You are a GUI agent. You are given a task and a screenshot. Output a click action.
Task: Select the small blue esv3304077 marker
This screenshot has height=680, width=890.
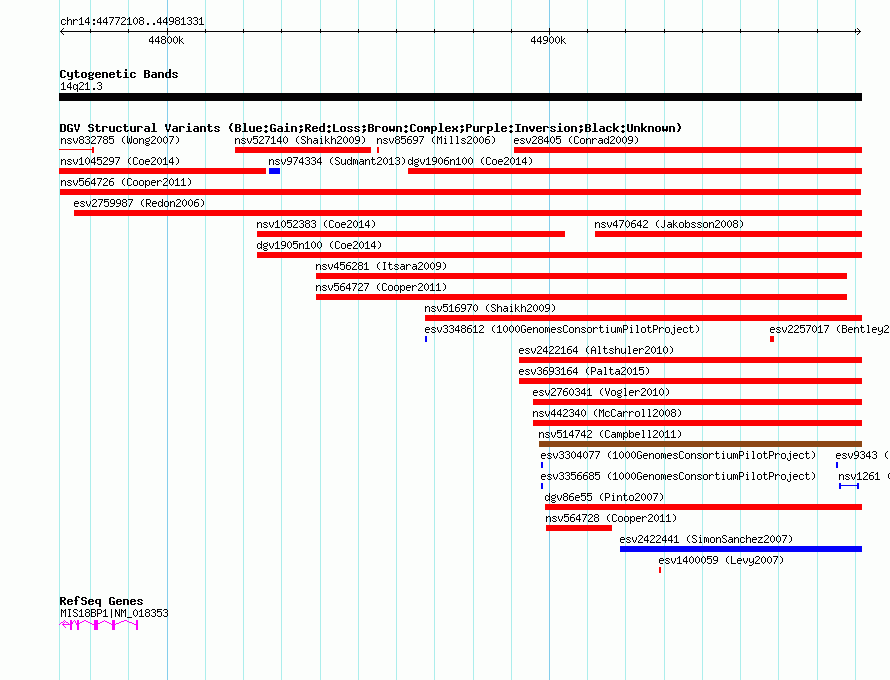[541, 465]
